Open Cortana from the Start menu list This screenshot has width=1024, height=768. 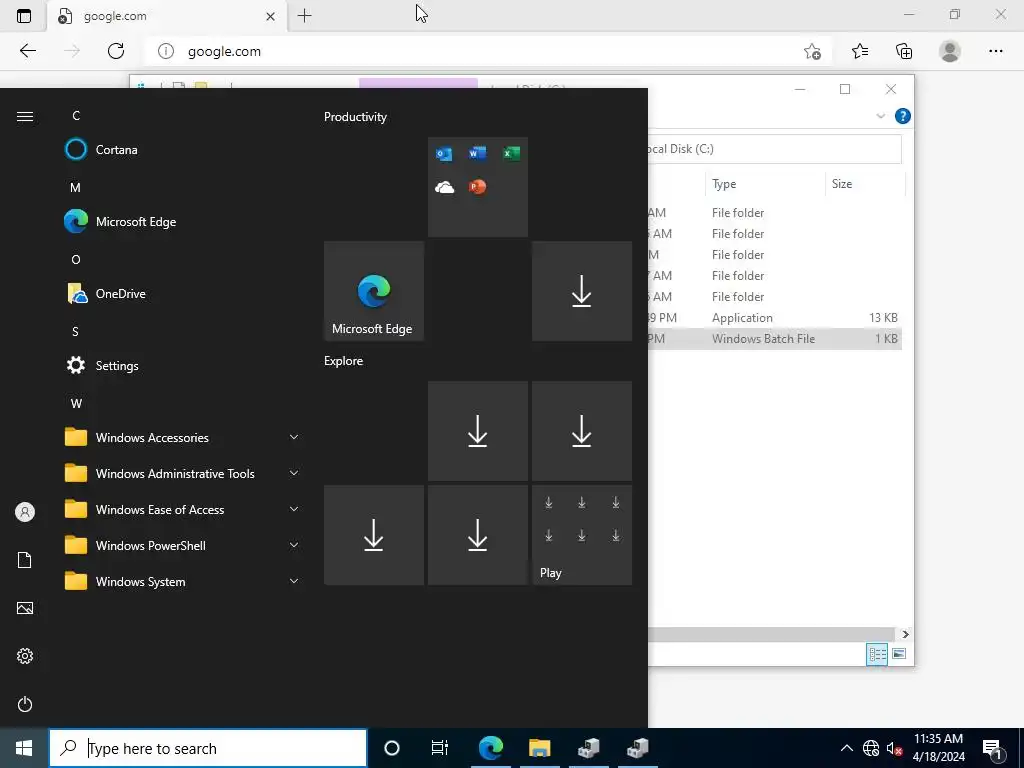pyautogui.click(x=183, y=150)
